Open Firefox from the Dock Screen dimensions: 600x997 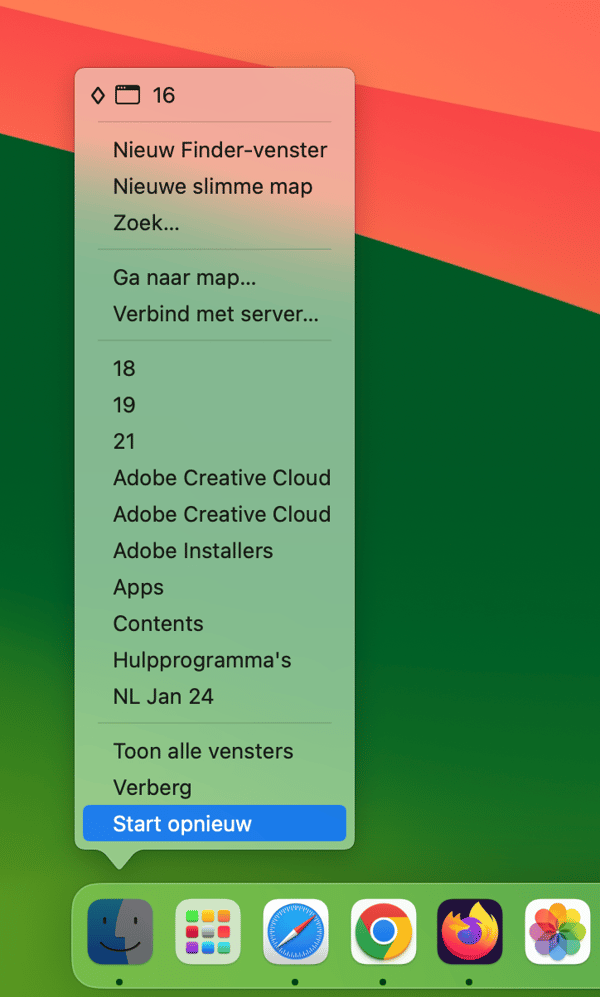click(x=470, y=932)
